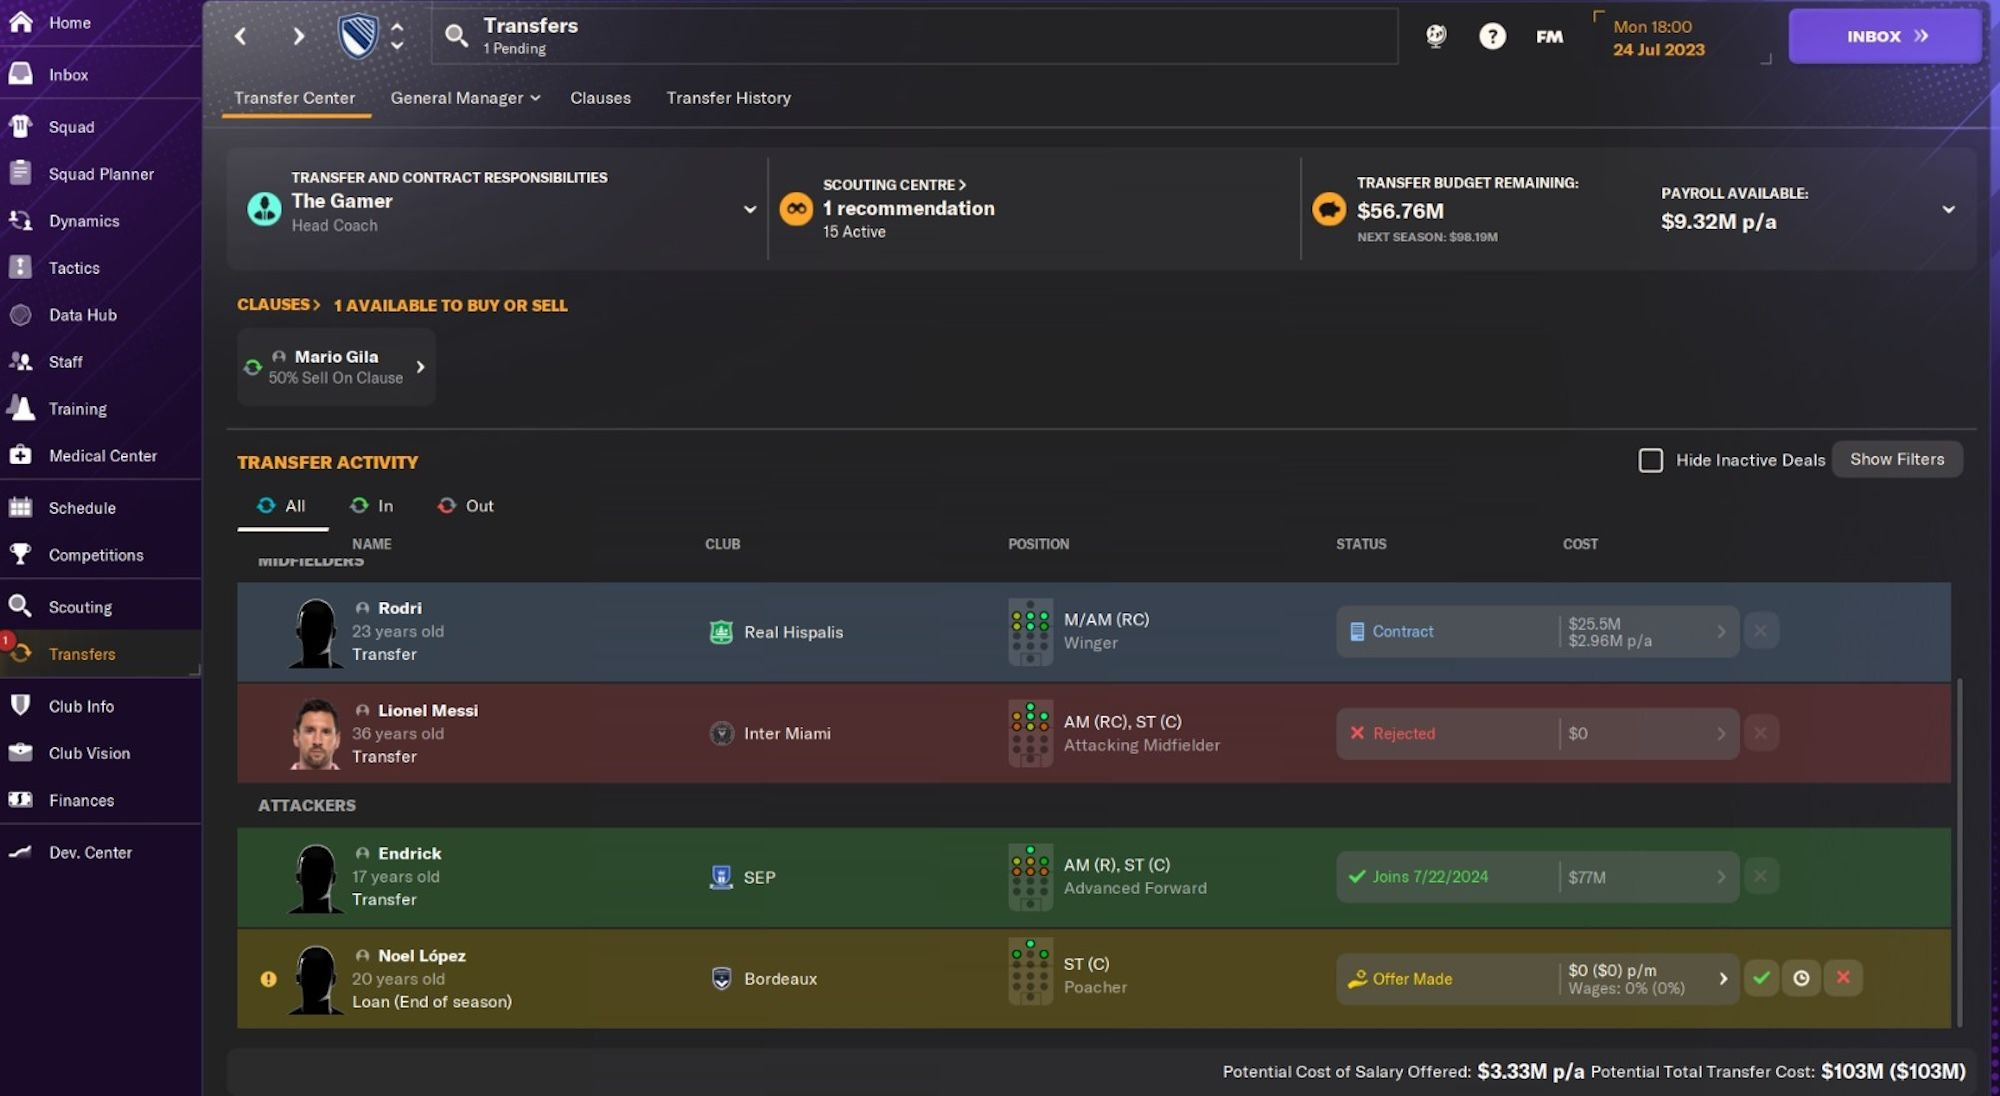Sort the list by NAME column
2000x1096 pixels.
tap(371, 544)
